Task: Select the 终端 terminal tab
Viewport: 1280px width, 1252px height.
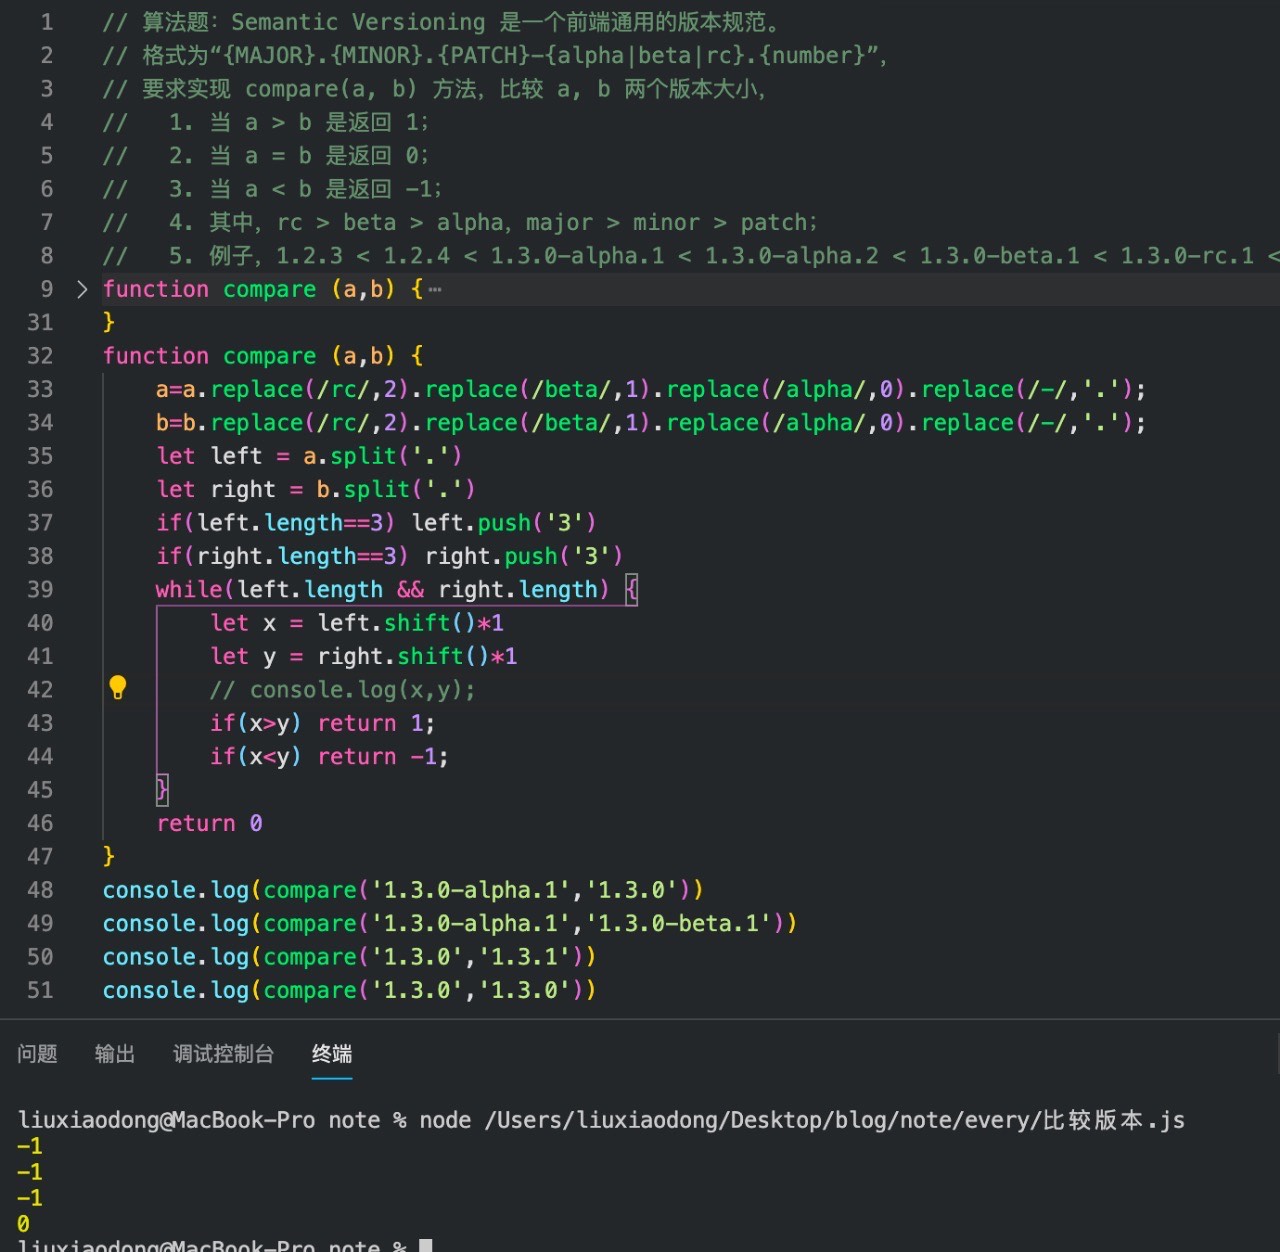Action: 332,1054
